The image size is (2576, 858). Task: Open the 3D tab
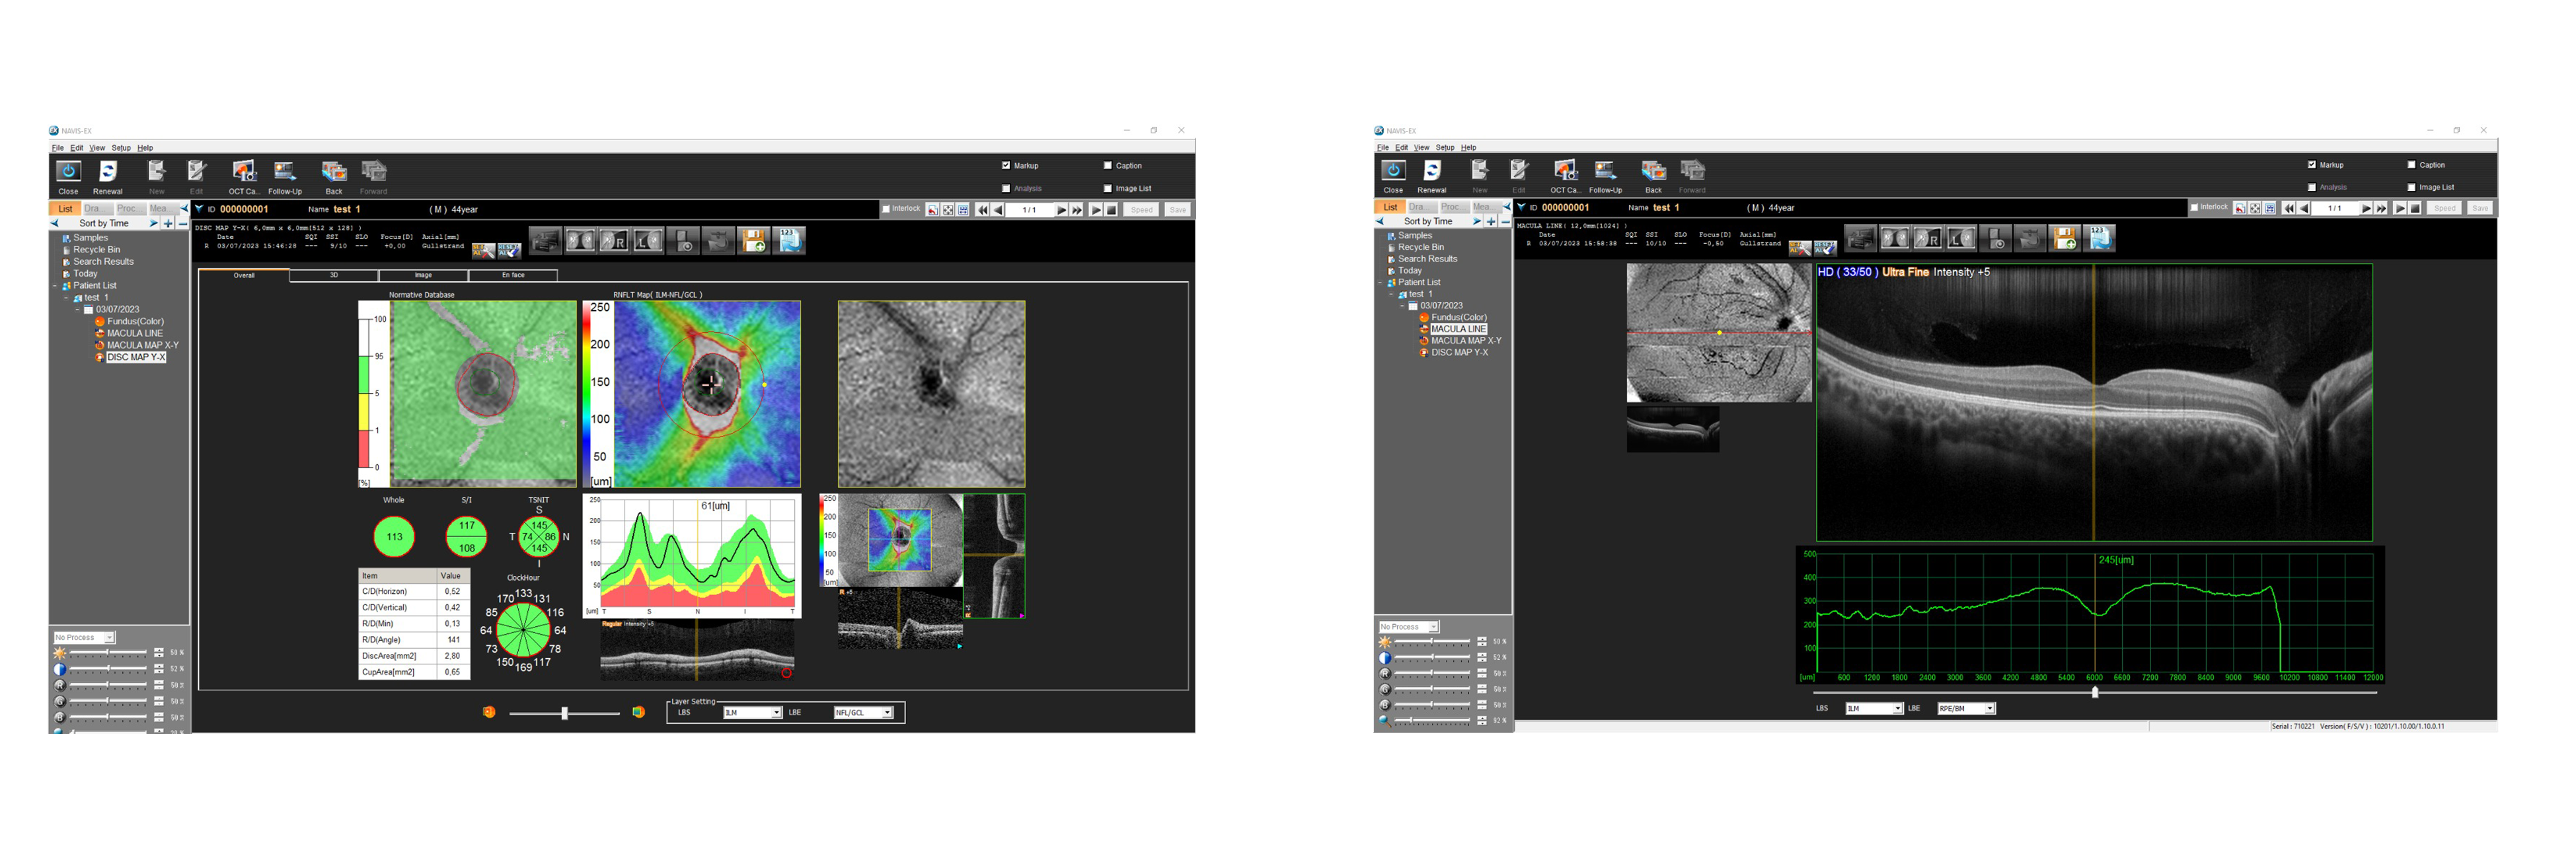333,275
